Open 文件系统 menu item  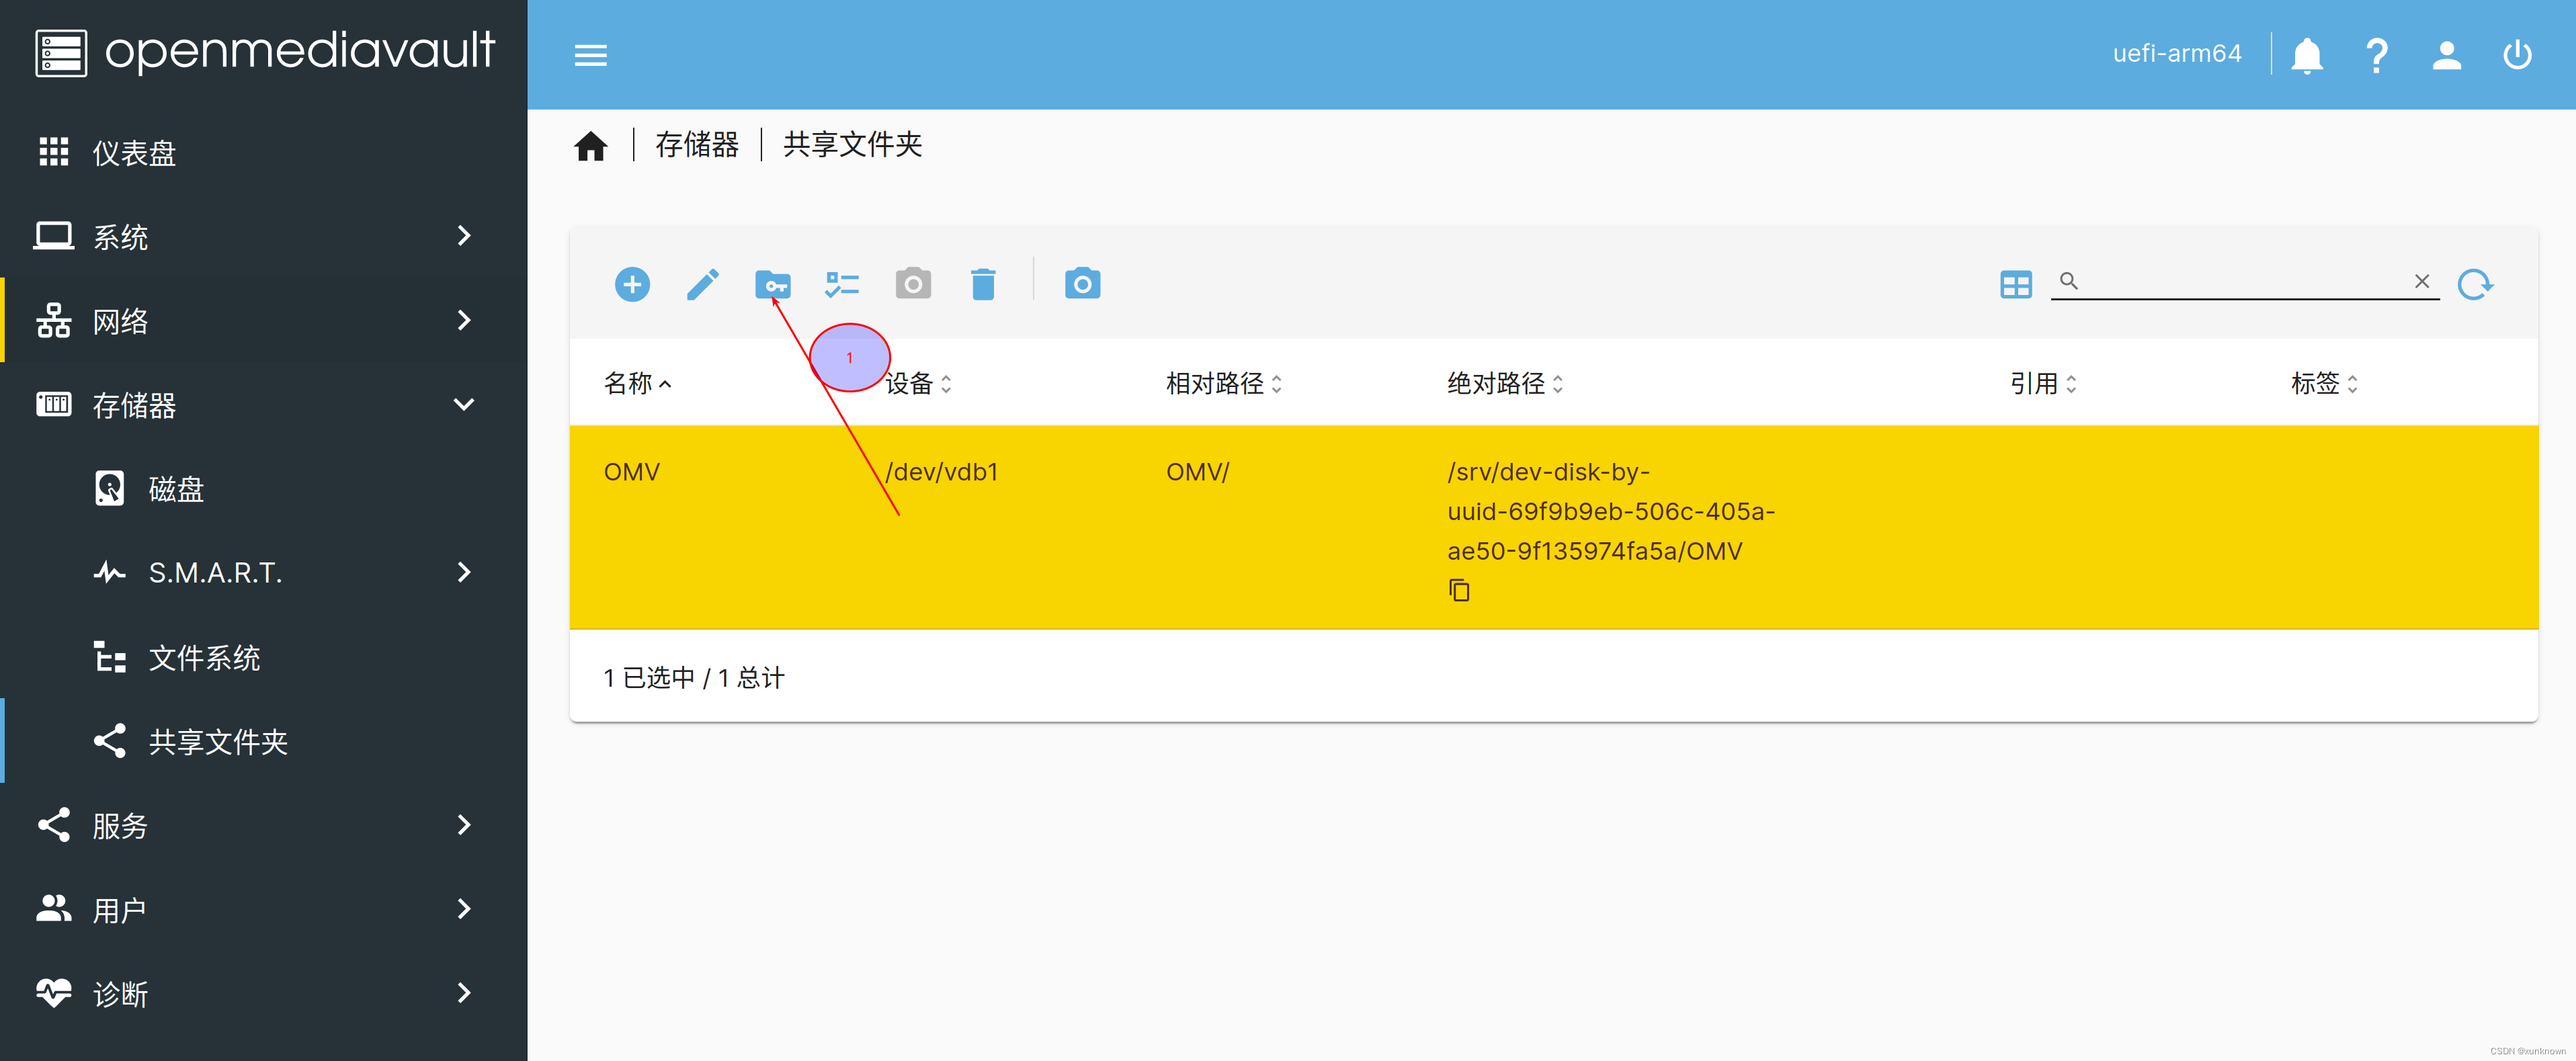(x=205, y=658)
